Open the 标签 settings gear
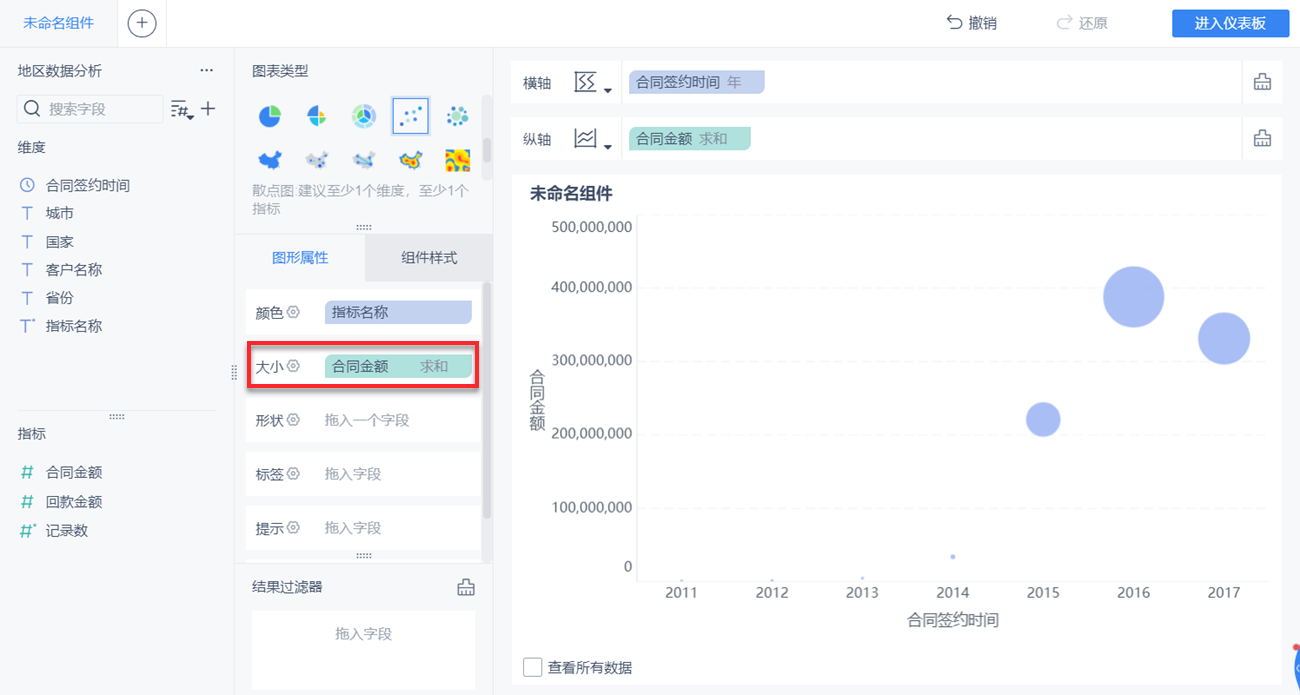Image resolution: width=1300 pixels, height=695 pixels. pyautogui.click(x=294, y=474)
